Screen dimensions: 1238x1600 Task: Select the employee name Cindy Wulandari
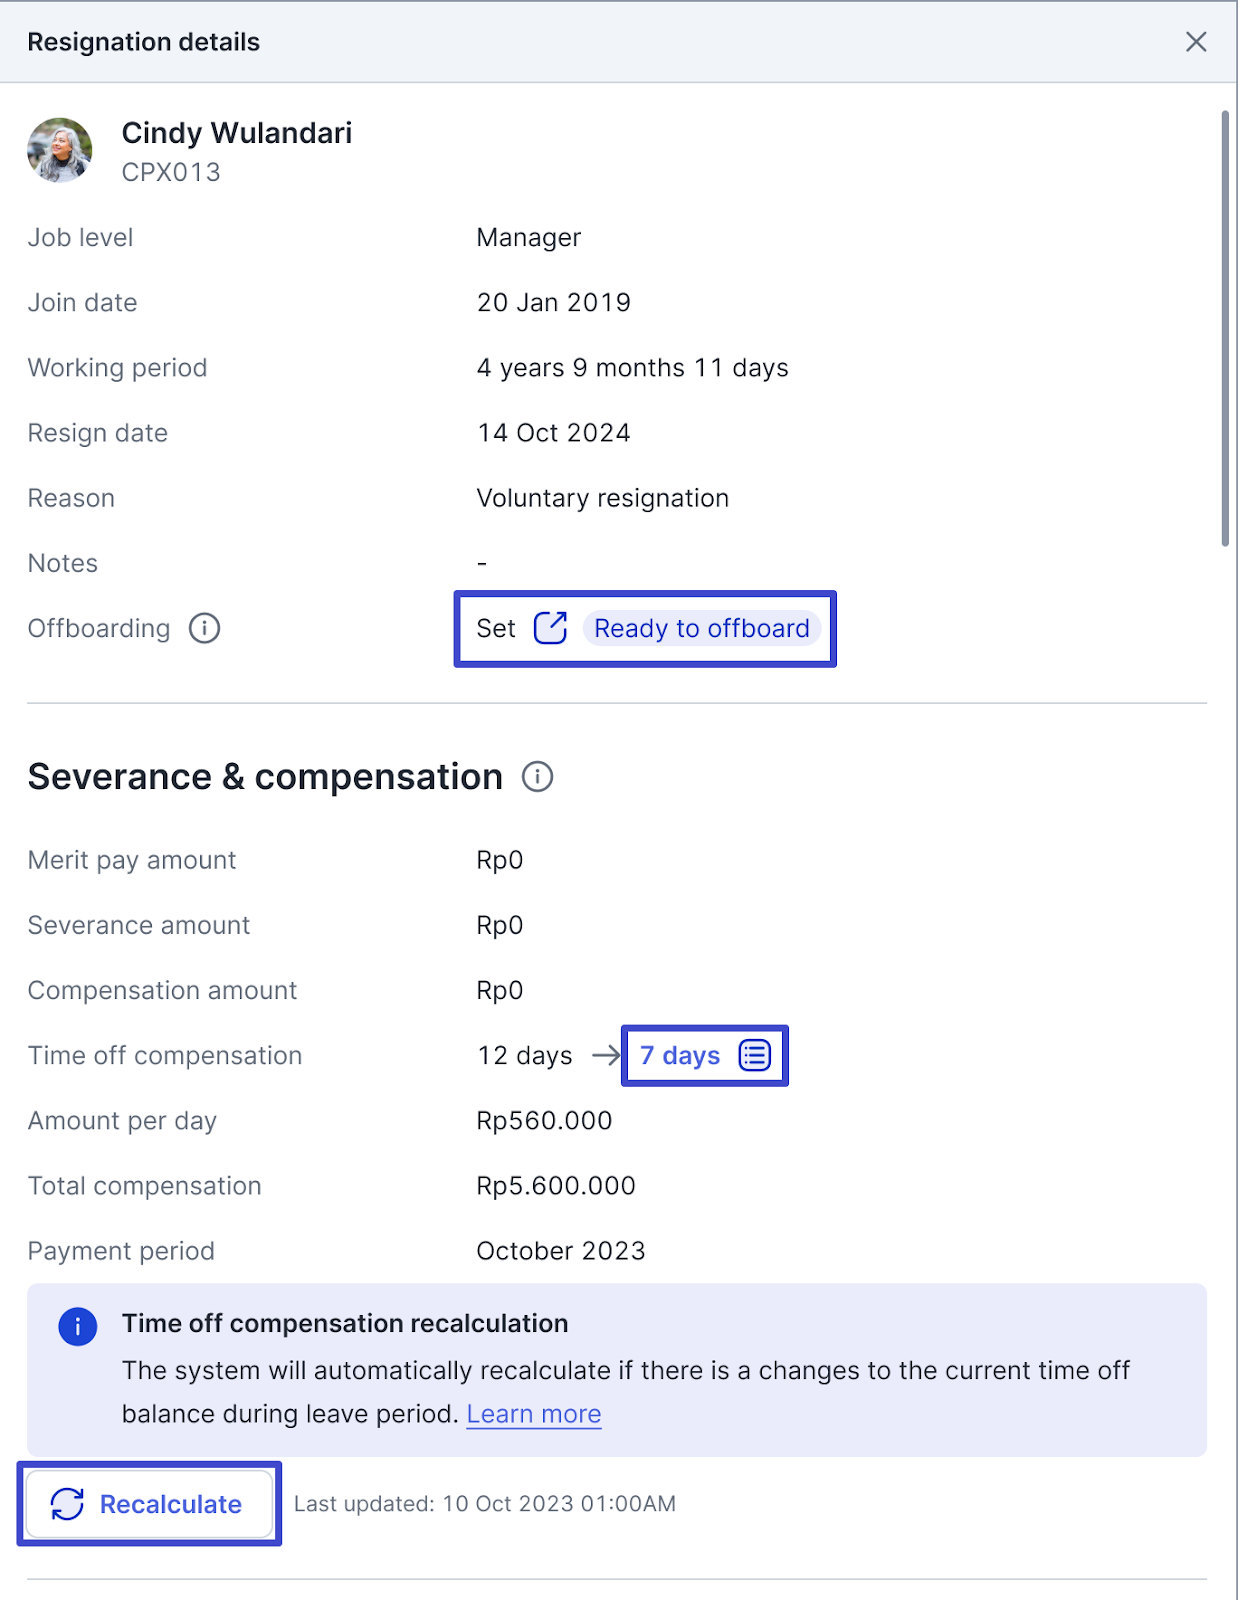237,133
